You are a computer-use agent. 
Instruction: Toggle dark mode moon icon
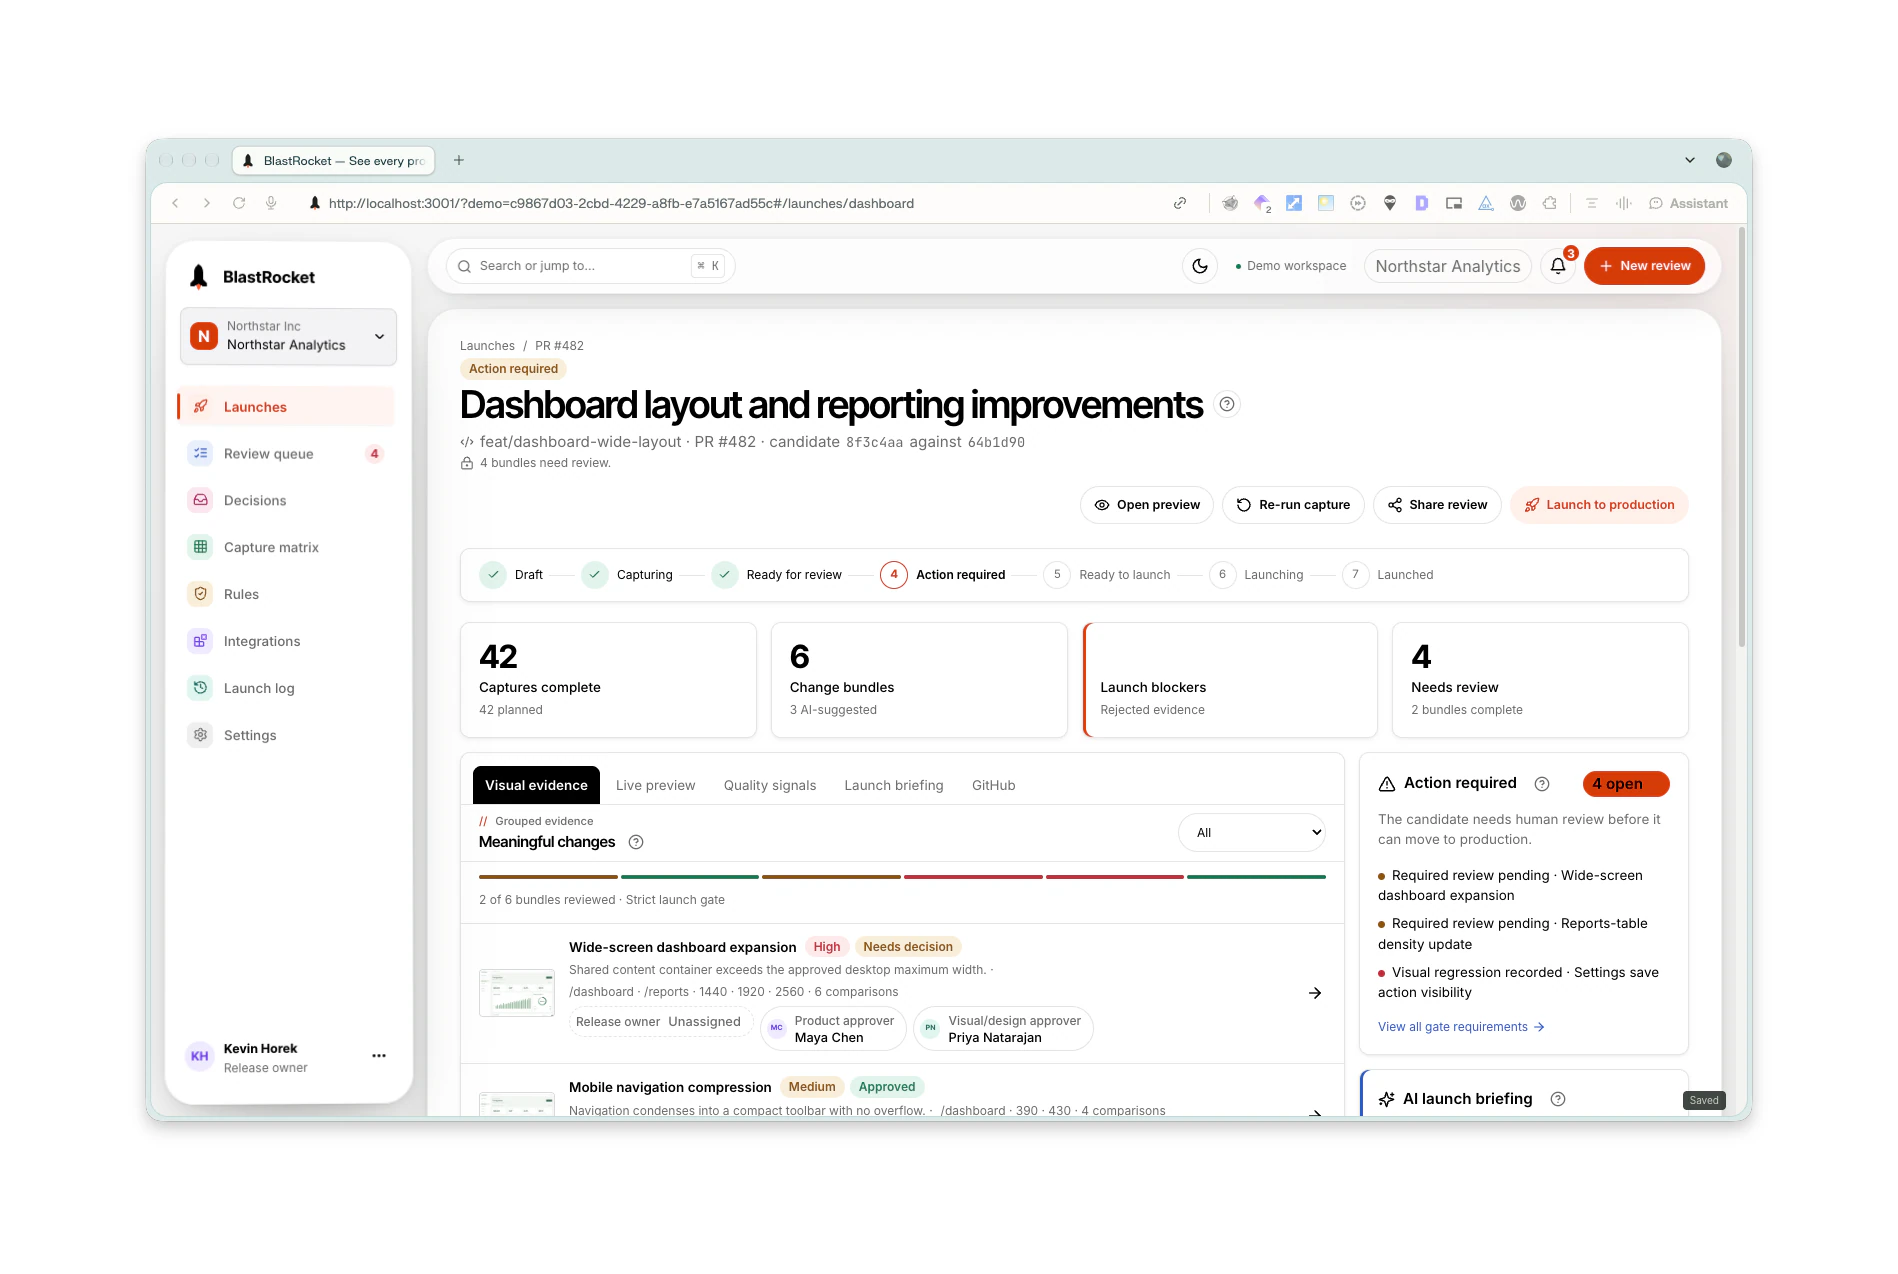1200,266
